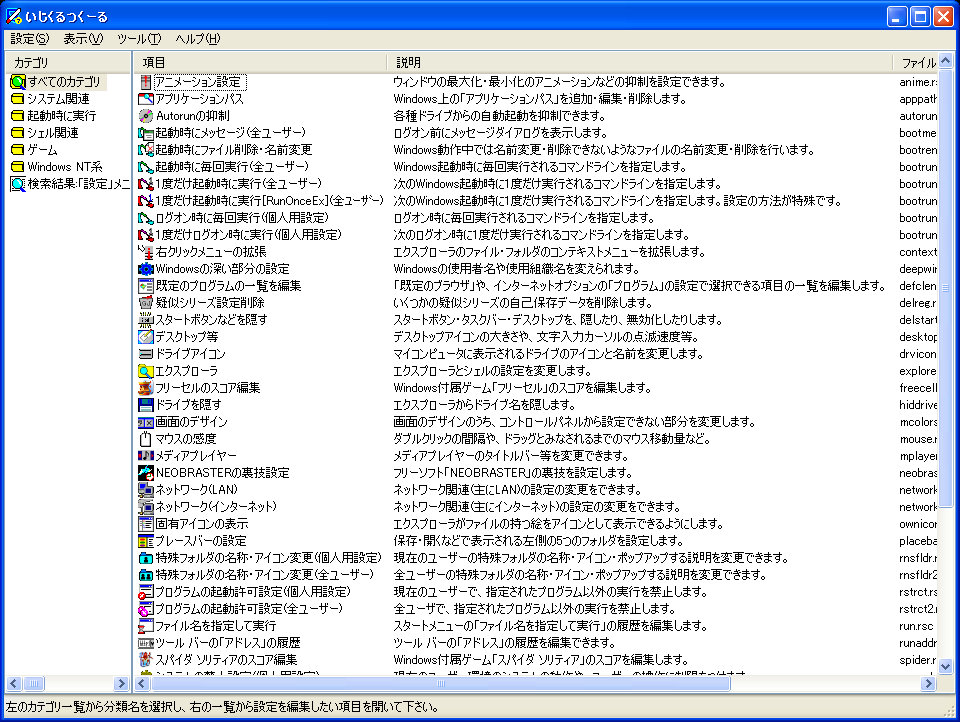Click the フリーセルのスコア編集 icon
The width and height of the screenshot is (960, 722).
[145, 387]
